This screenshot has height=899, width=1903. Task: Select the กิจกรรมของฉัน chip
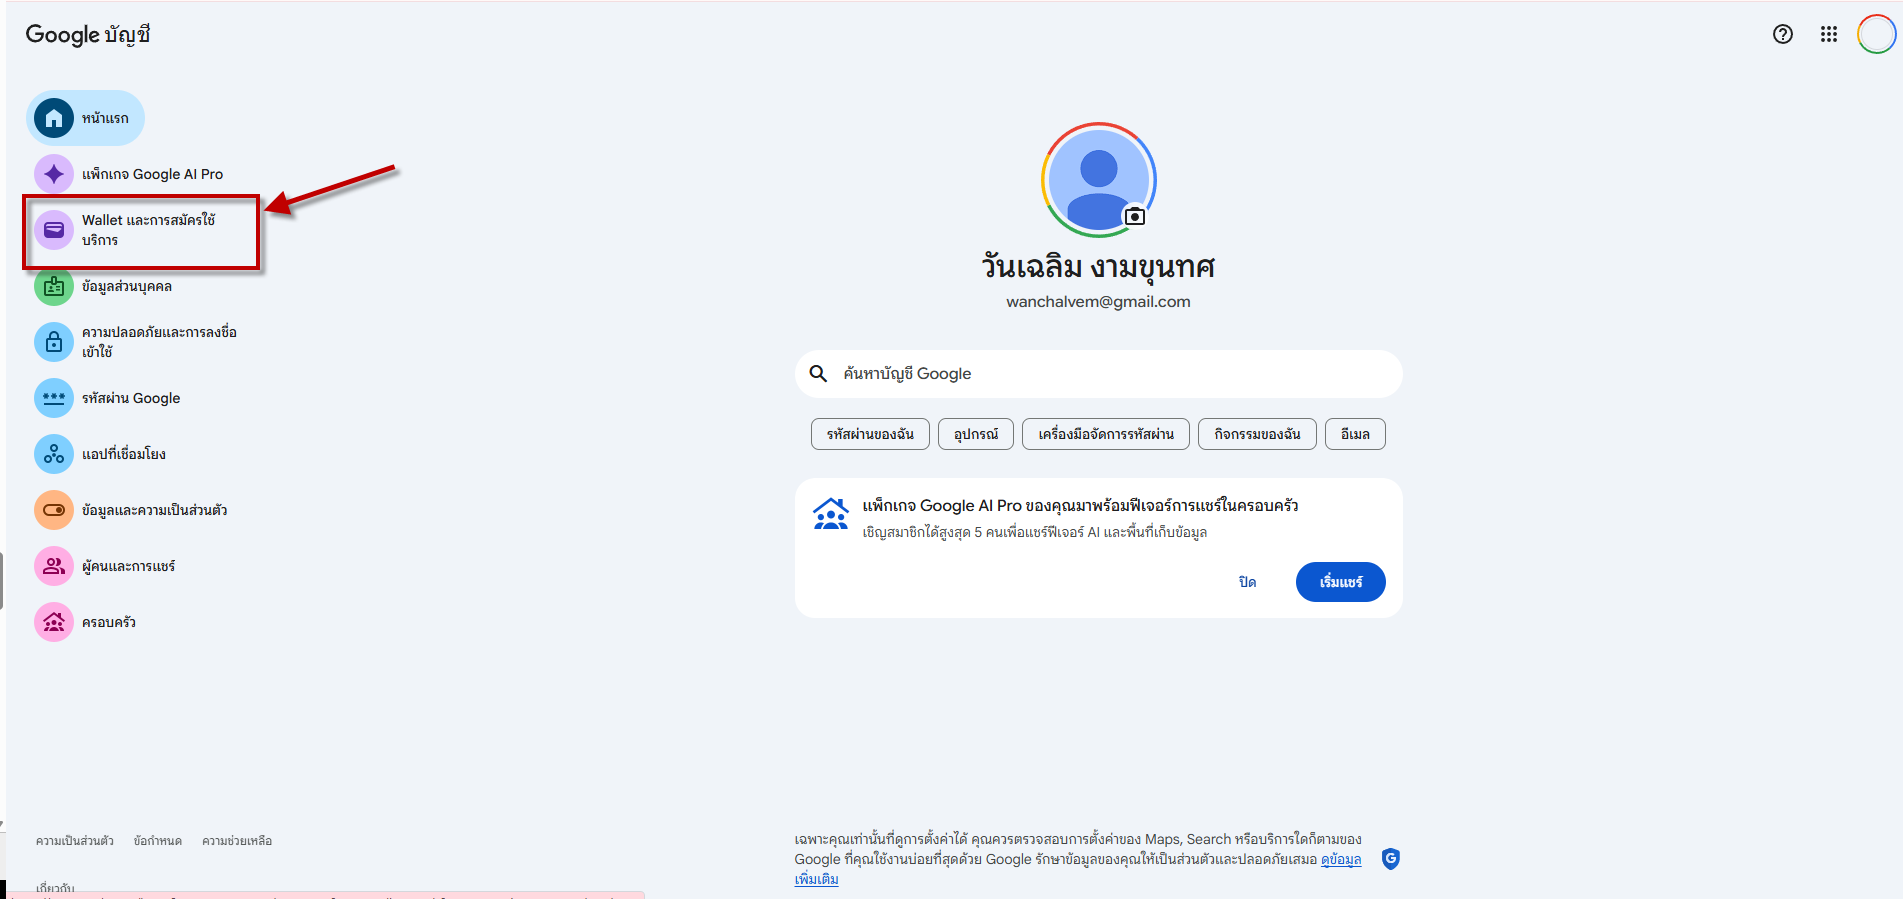[1257, 434]
